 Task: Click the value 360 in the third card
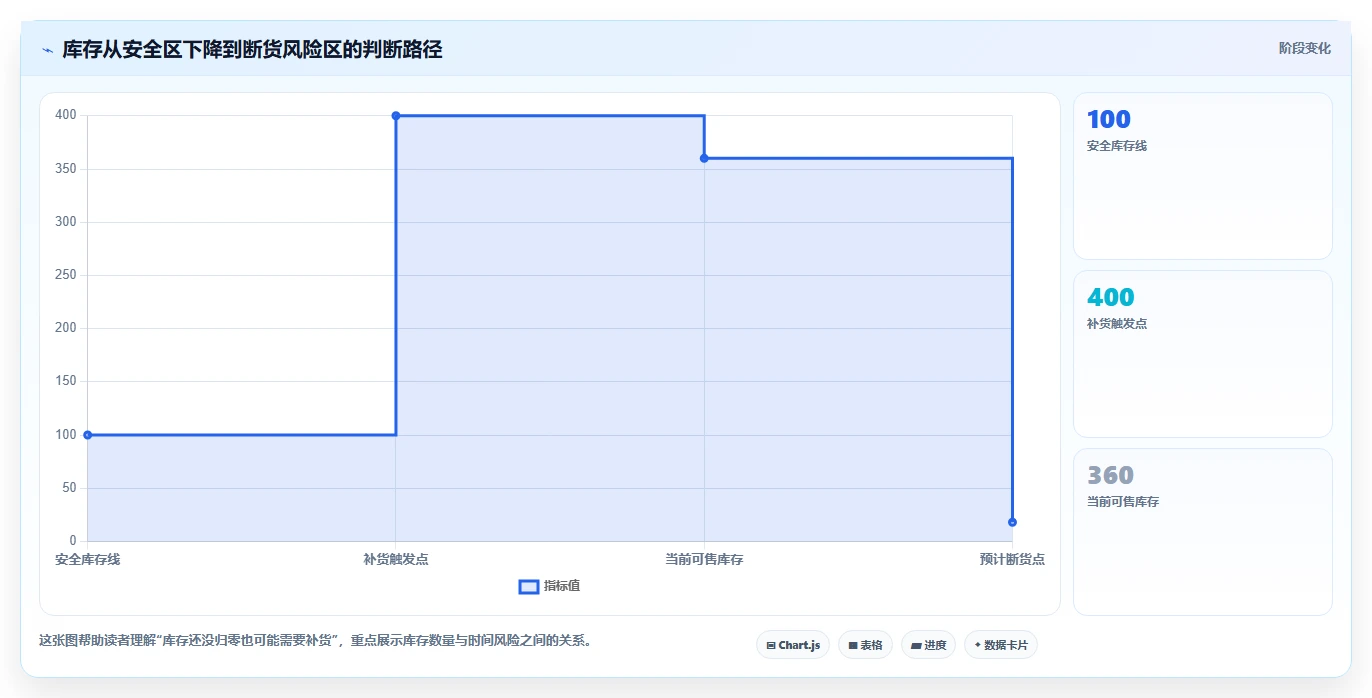(x=1111, y=476)
